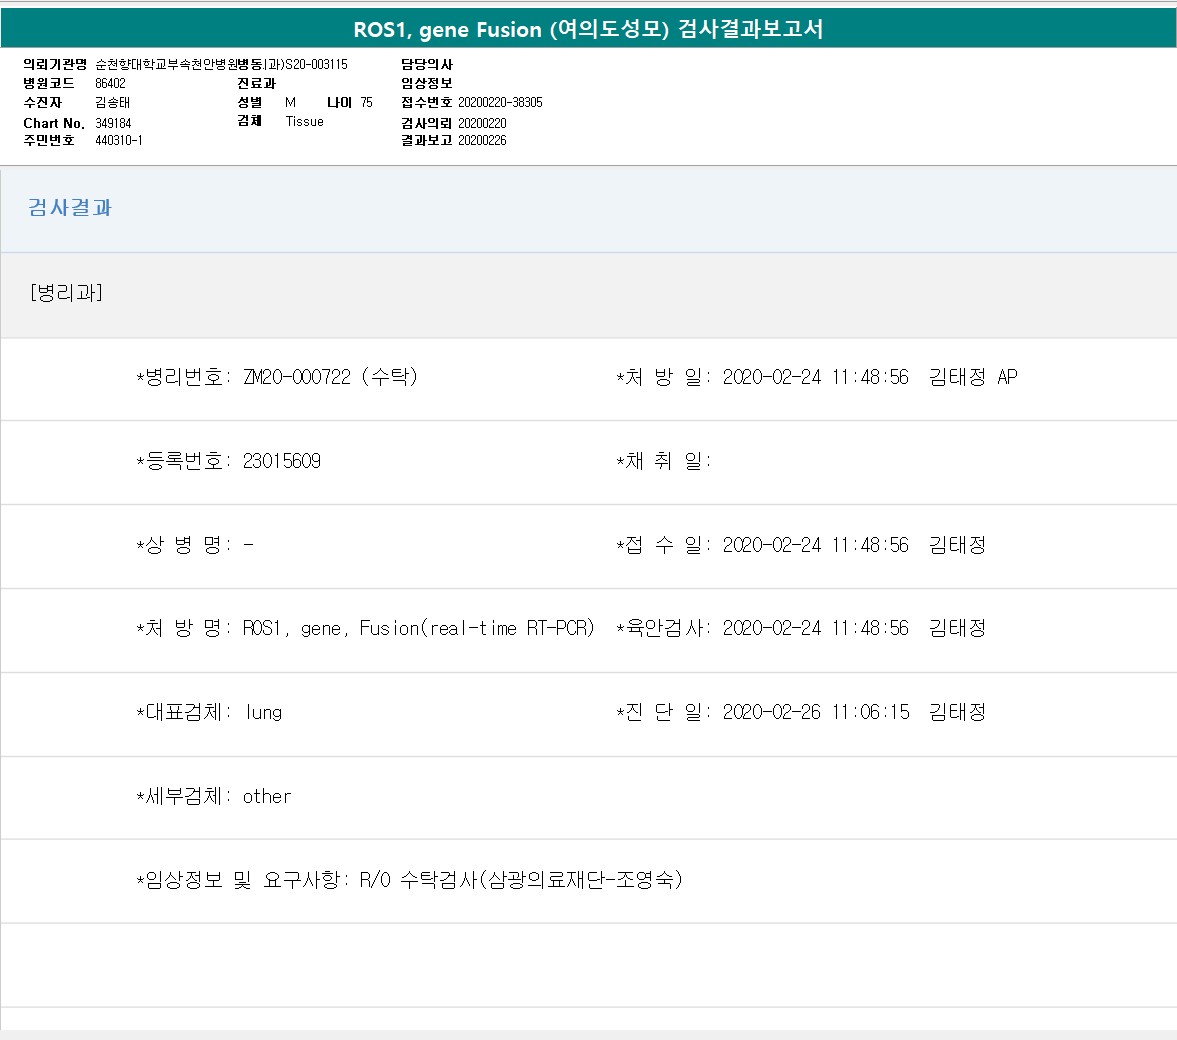1177x1040 pixels.
Task: Click the 처방일 timestamp 2020-02-24 11:48:56
Action: pos(815,377)
